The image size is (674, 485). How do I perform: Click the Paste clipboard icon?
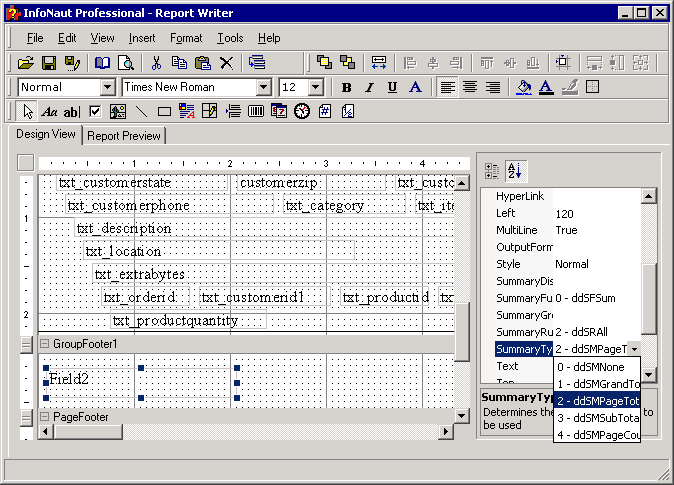pos(203,63)
